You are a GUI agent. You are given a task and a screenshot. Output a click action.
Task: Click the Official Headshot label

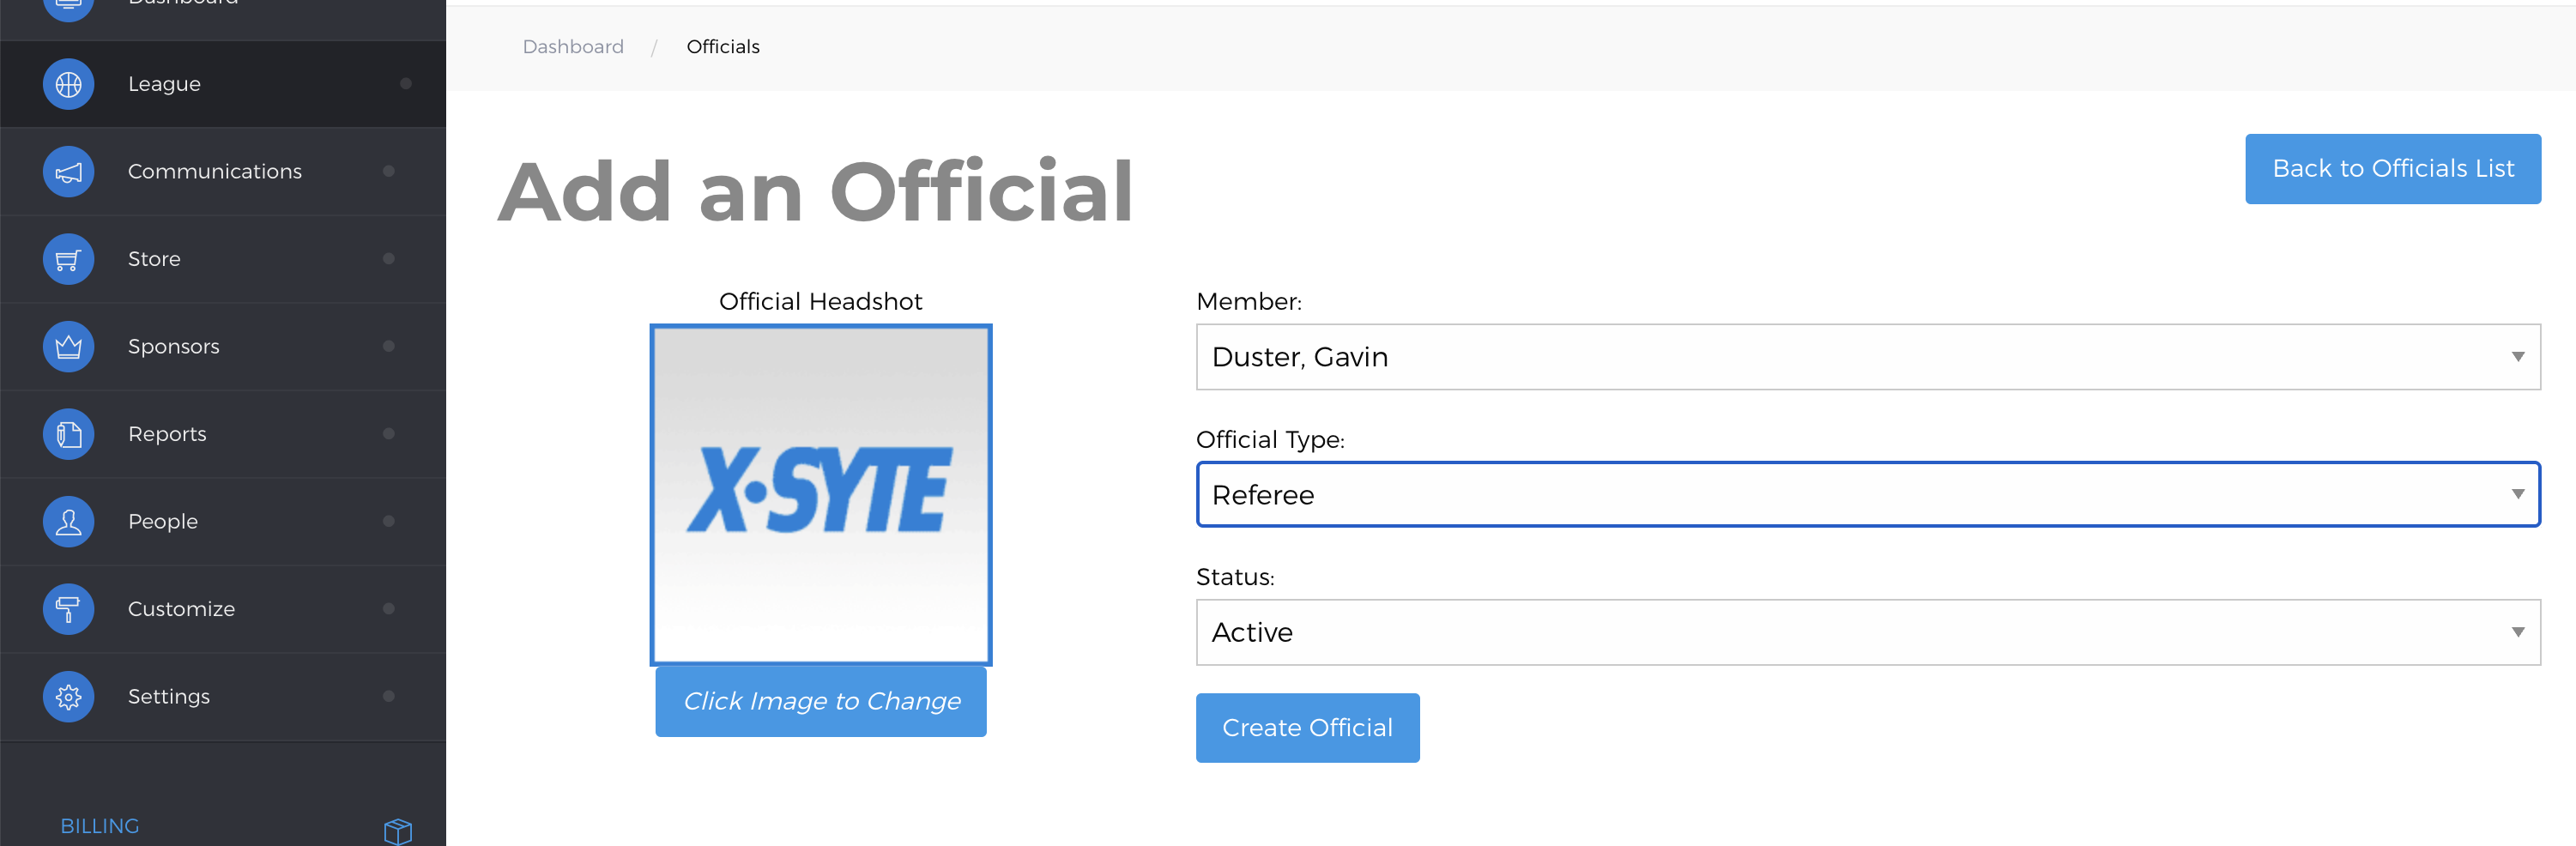coord(821,302)
